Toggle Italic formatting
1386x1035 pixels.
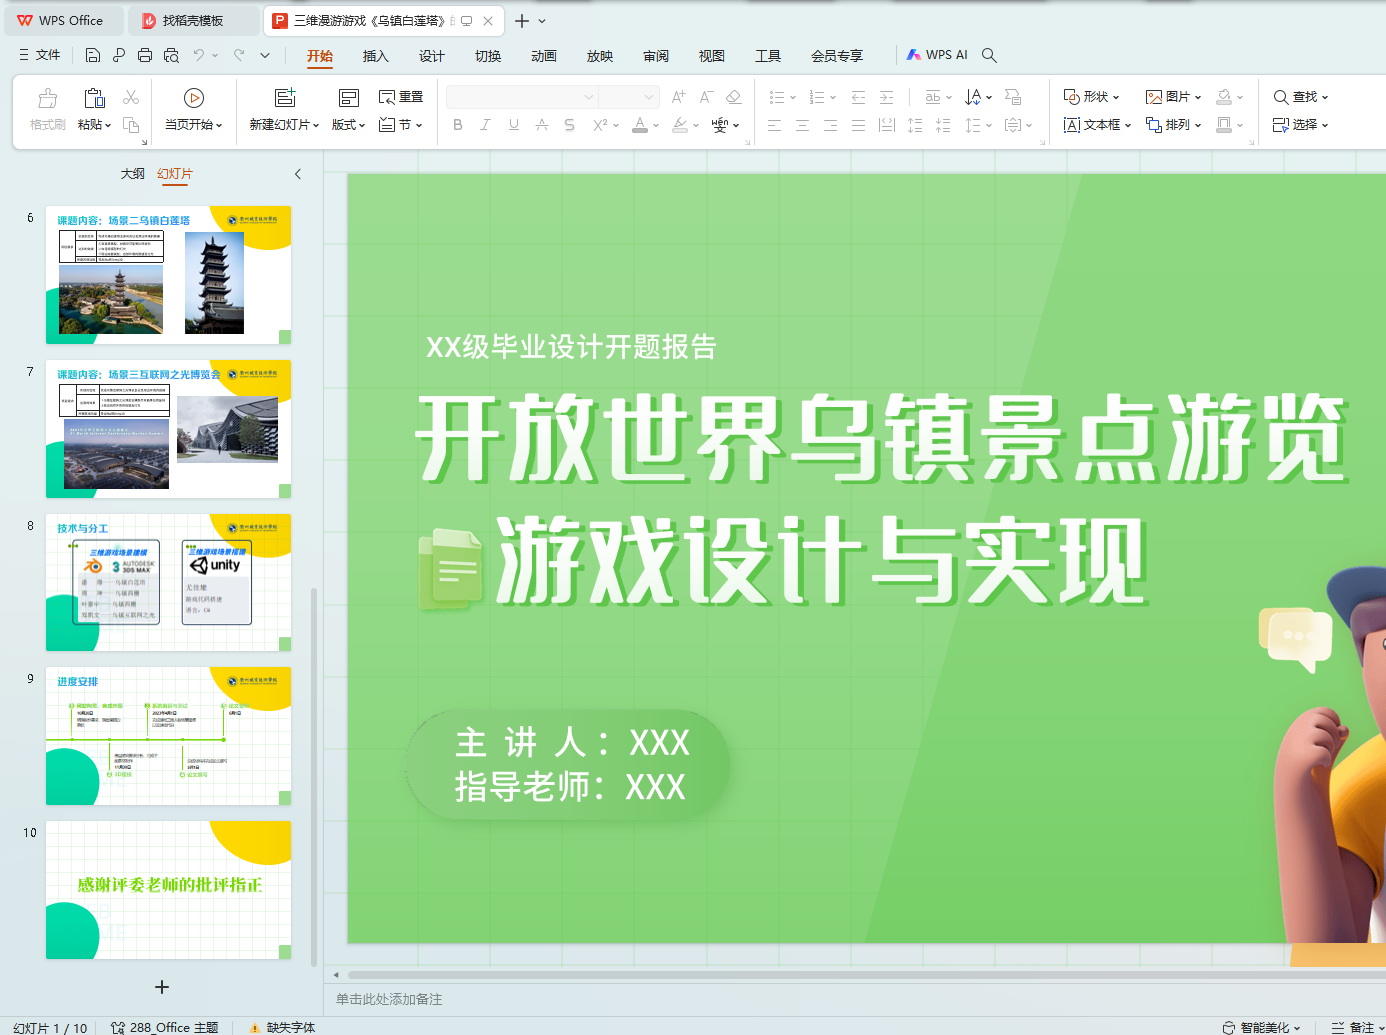(x=485, y=125)
